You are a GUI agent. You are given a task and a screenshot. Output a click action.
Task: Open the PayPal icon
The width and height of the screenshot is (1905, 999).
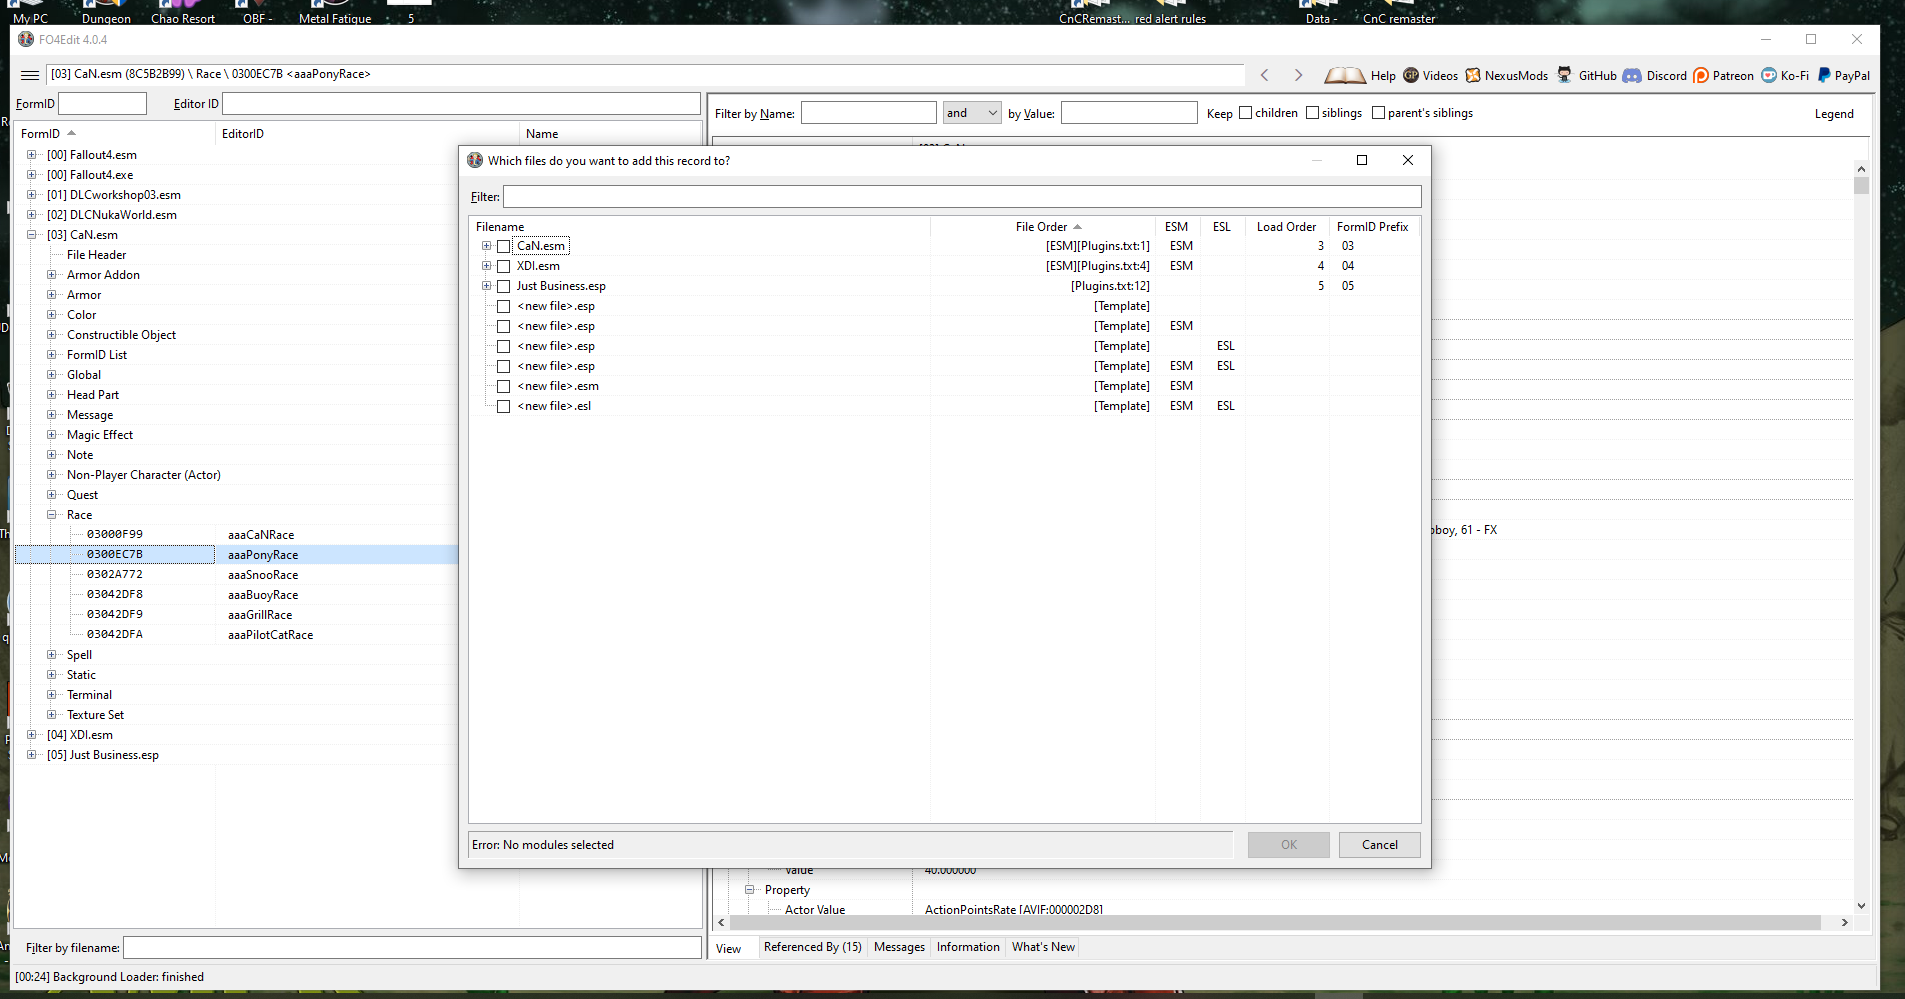click(1824, 75)
